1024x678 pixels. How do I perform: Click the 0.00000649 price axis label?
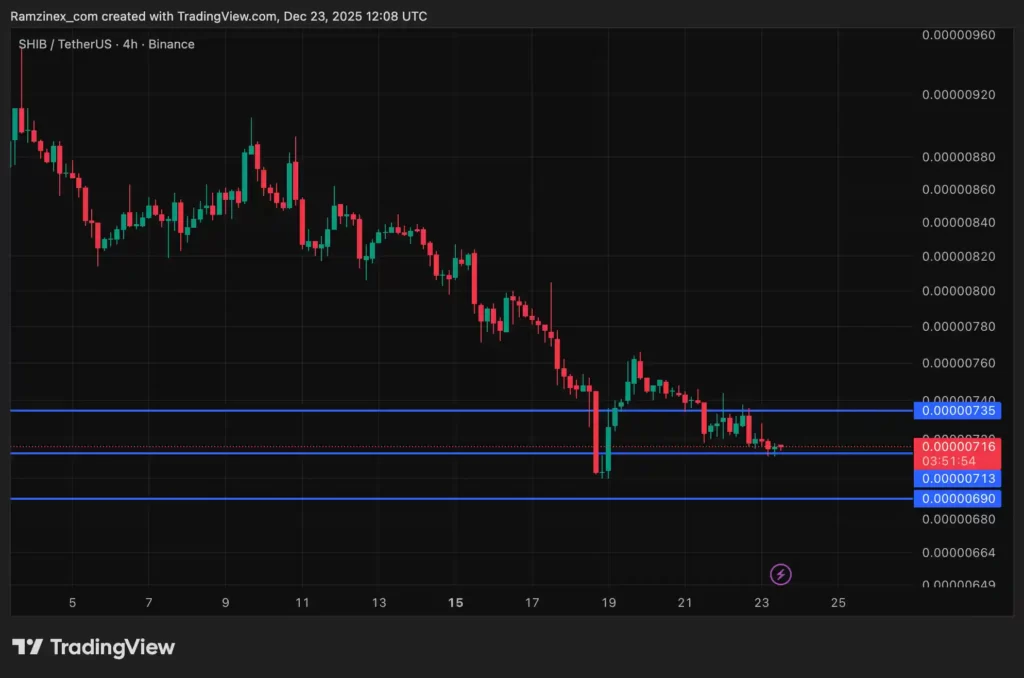click(957, 584)
